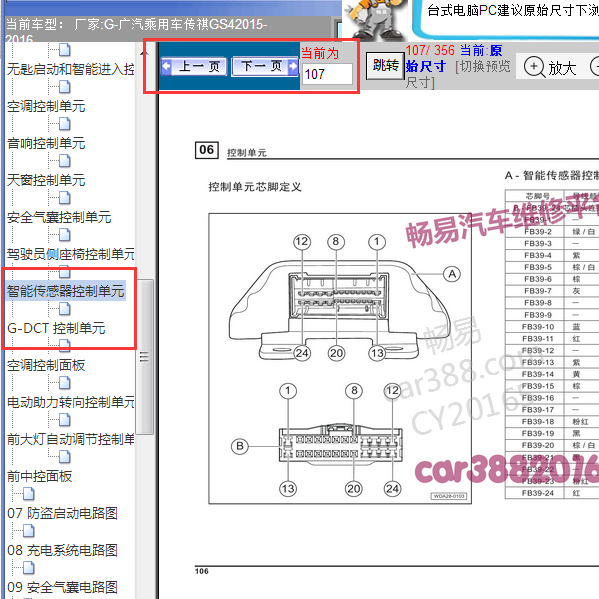The width and height of the screenshot is (599, 599).
Task: Click page icon above 09 安全气囊电路图
Action: coord(28,568)
